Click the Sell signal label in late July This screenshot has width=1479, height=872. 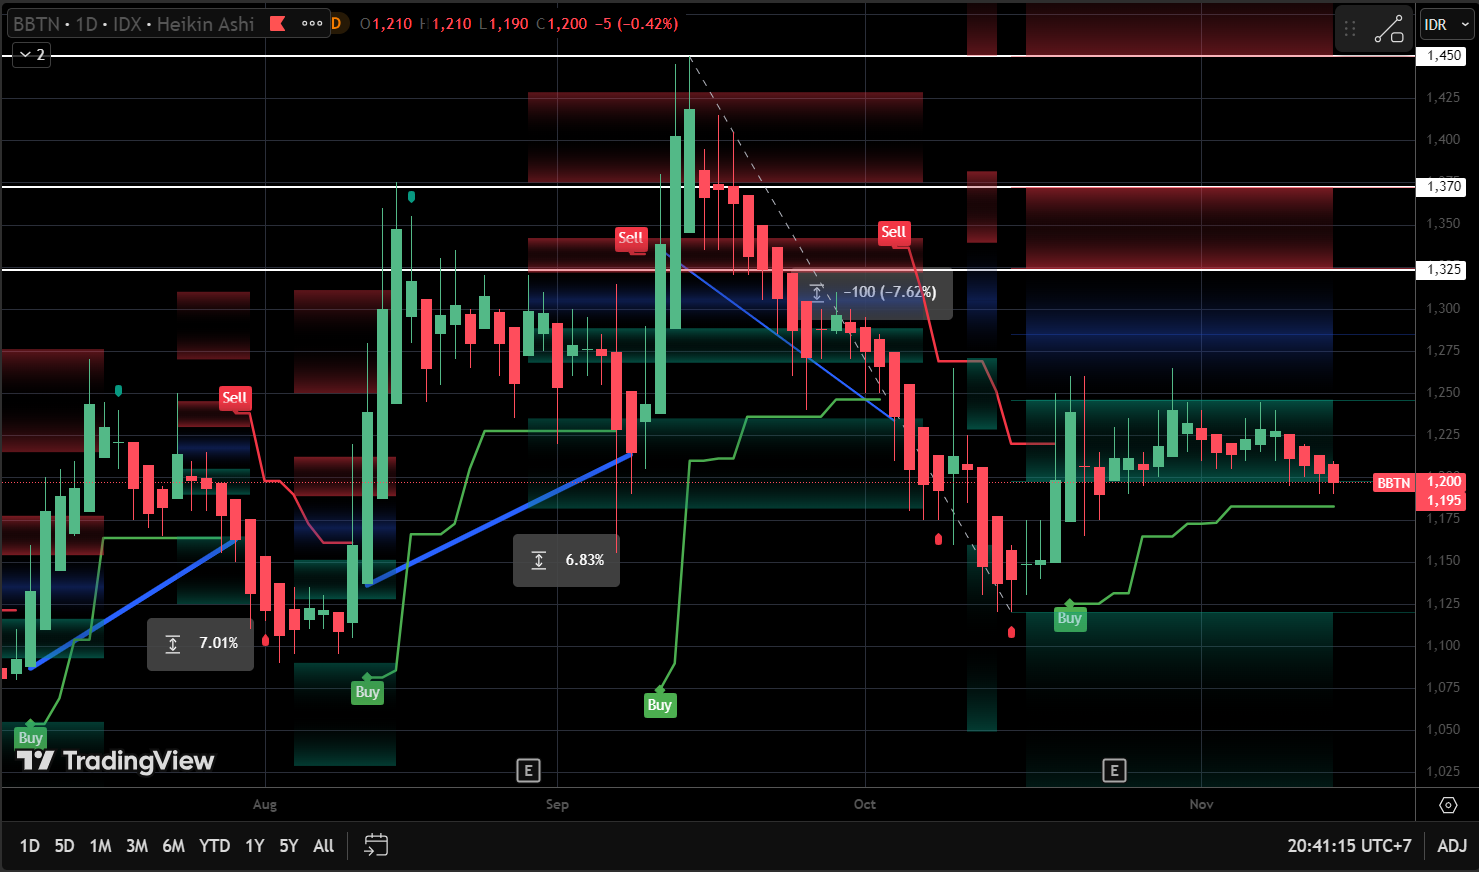pos(235,398)
